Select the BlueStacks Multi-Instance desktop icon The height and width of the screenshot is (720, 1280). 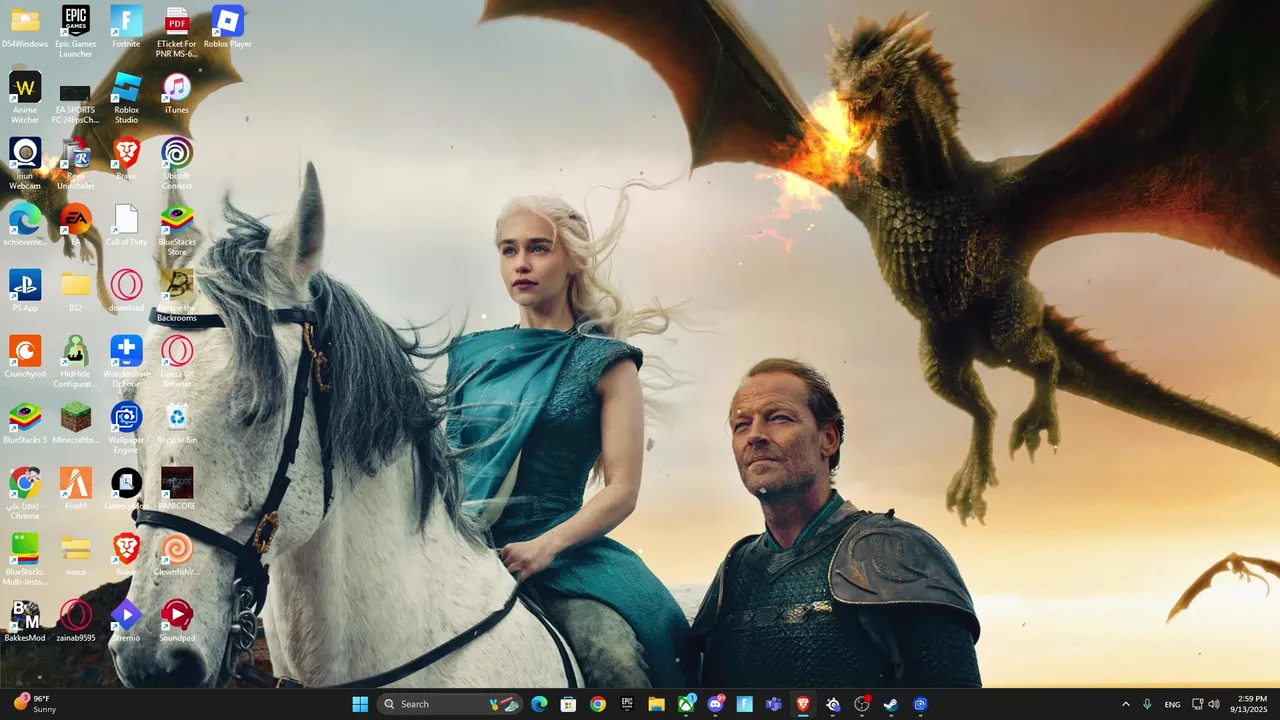click(x=25, y=559)
